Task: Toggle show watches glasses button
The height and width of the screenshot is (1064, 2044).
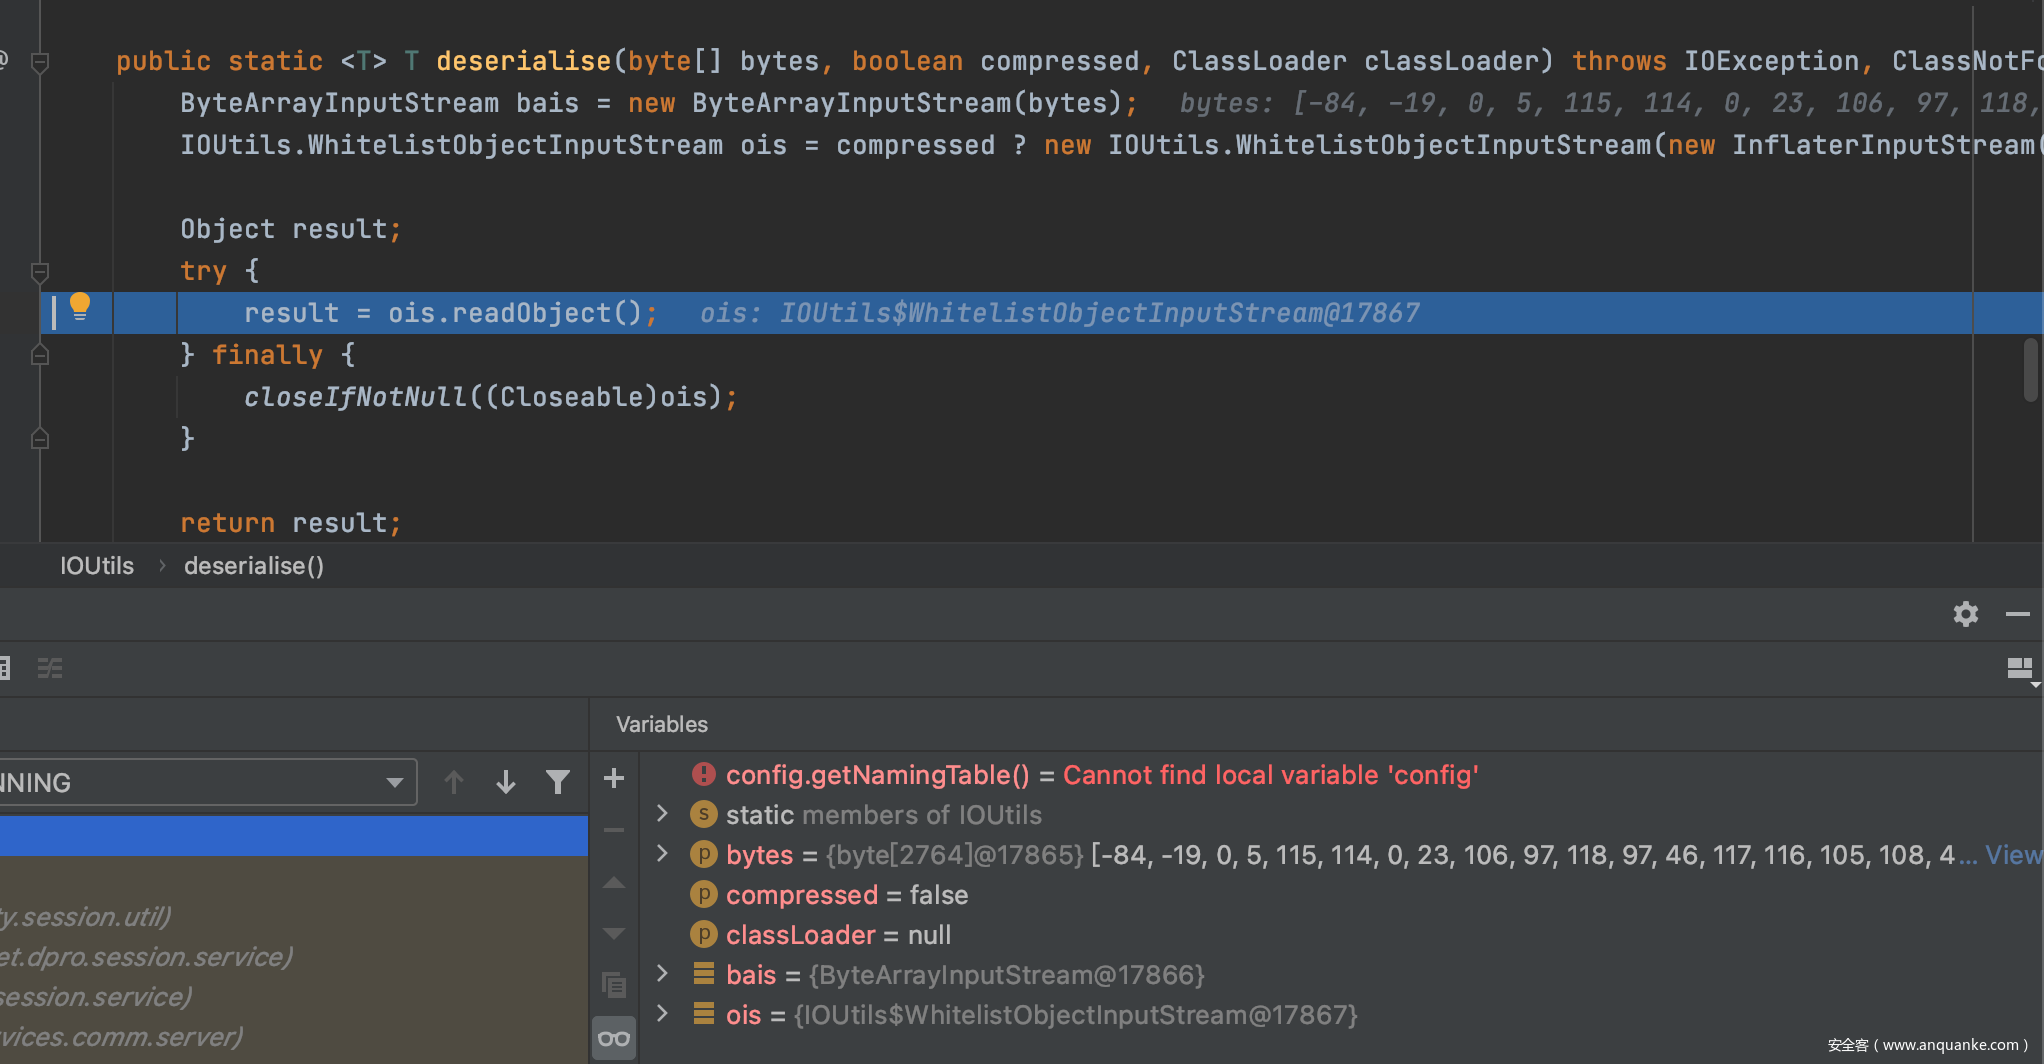Action: click(614, 1039)
